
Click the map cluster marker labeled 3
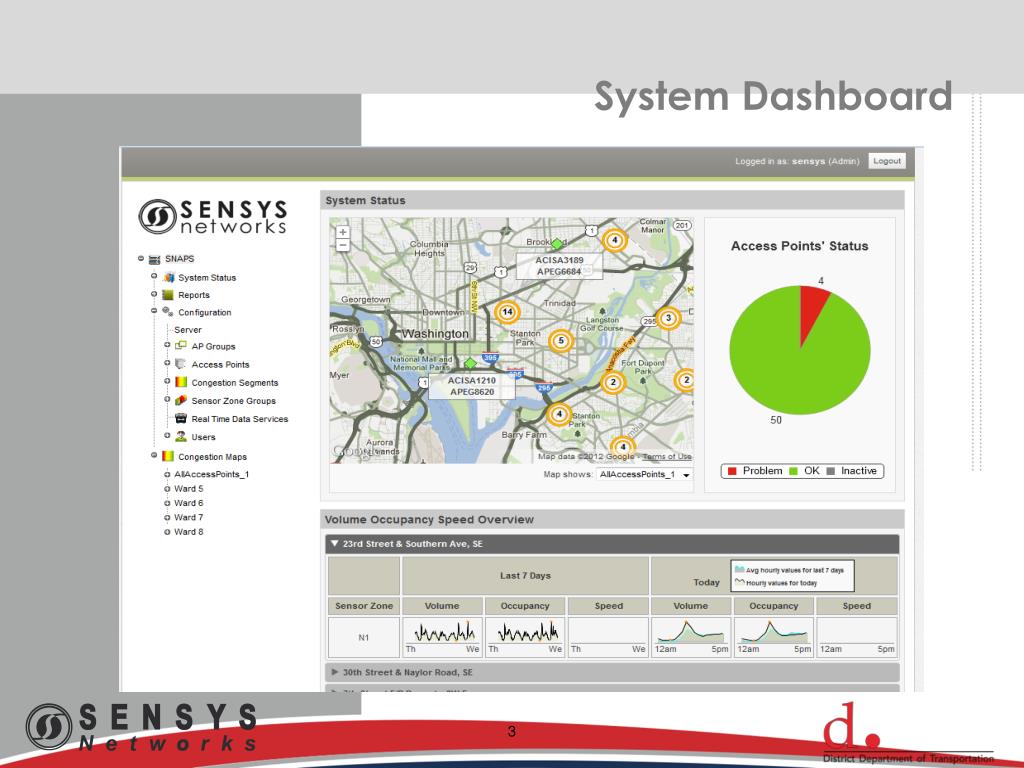coord(668,319)
